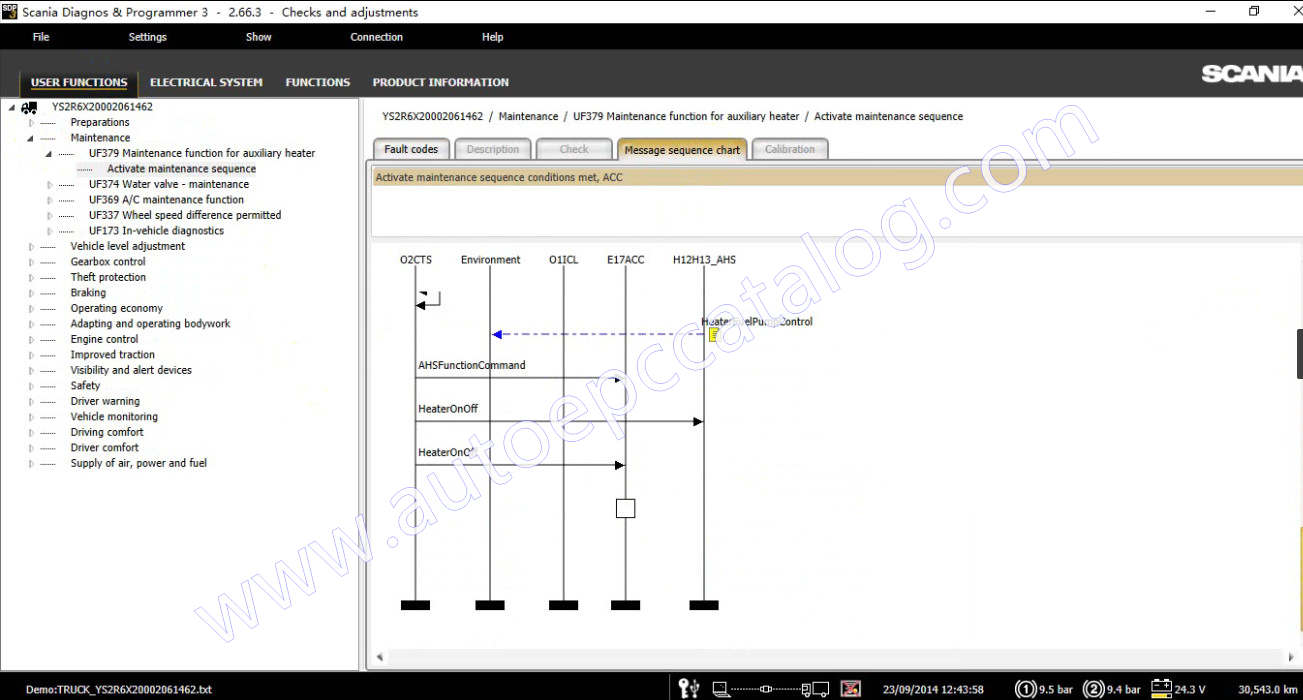This screenshot has height=700, width=1303.
Task: Open the Show menu
Action: [259, 37]
